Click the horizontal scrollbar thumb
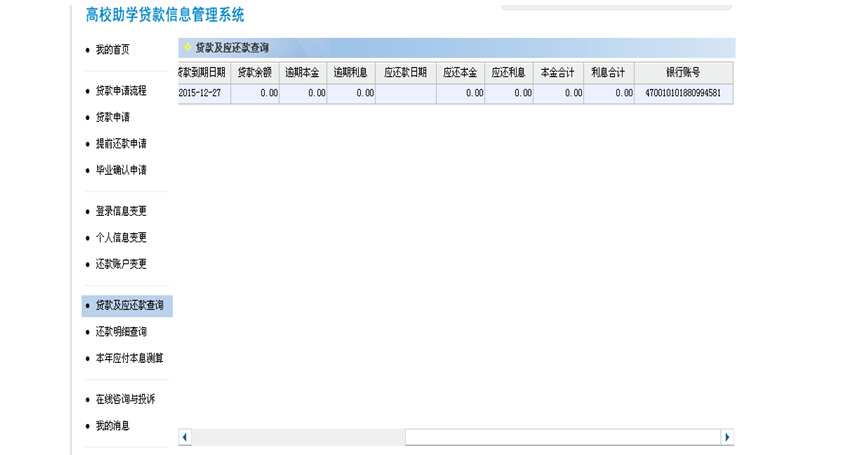Viewport: 847px width, 455px height. pos(562,437)
